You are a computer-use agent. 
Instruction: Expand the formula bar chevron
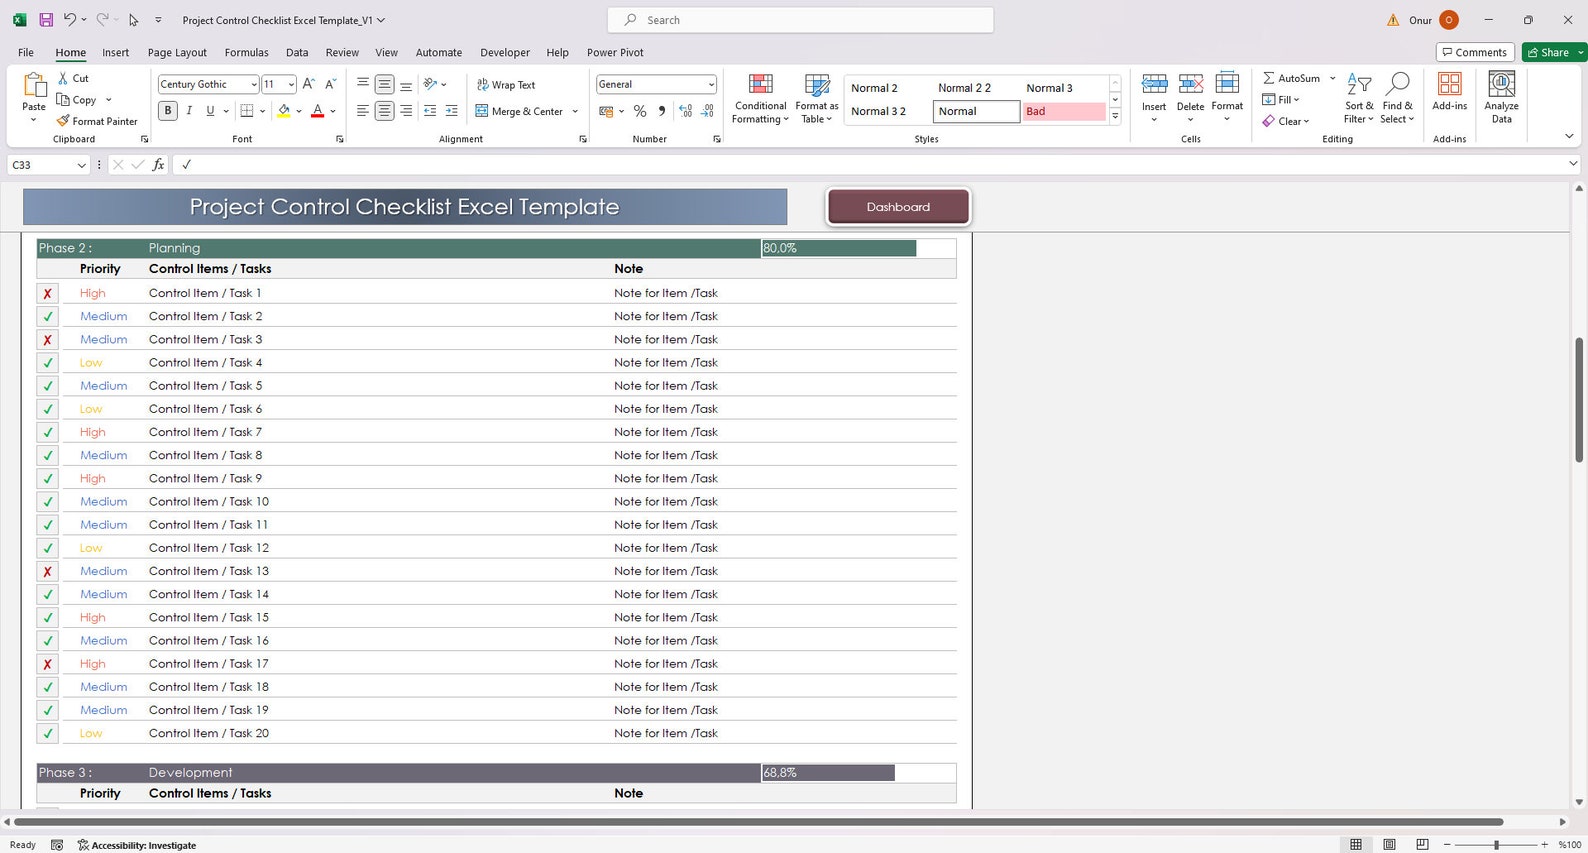click(1573, 164)
